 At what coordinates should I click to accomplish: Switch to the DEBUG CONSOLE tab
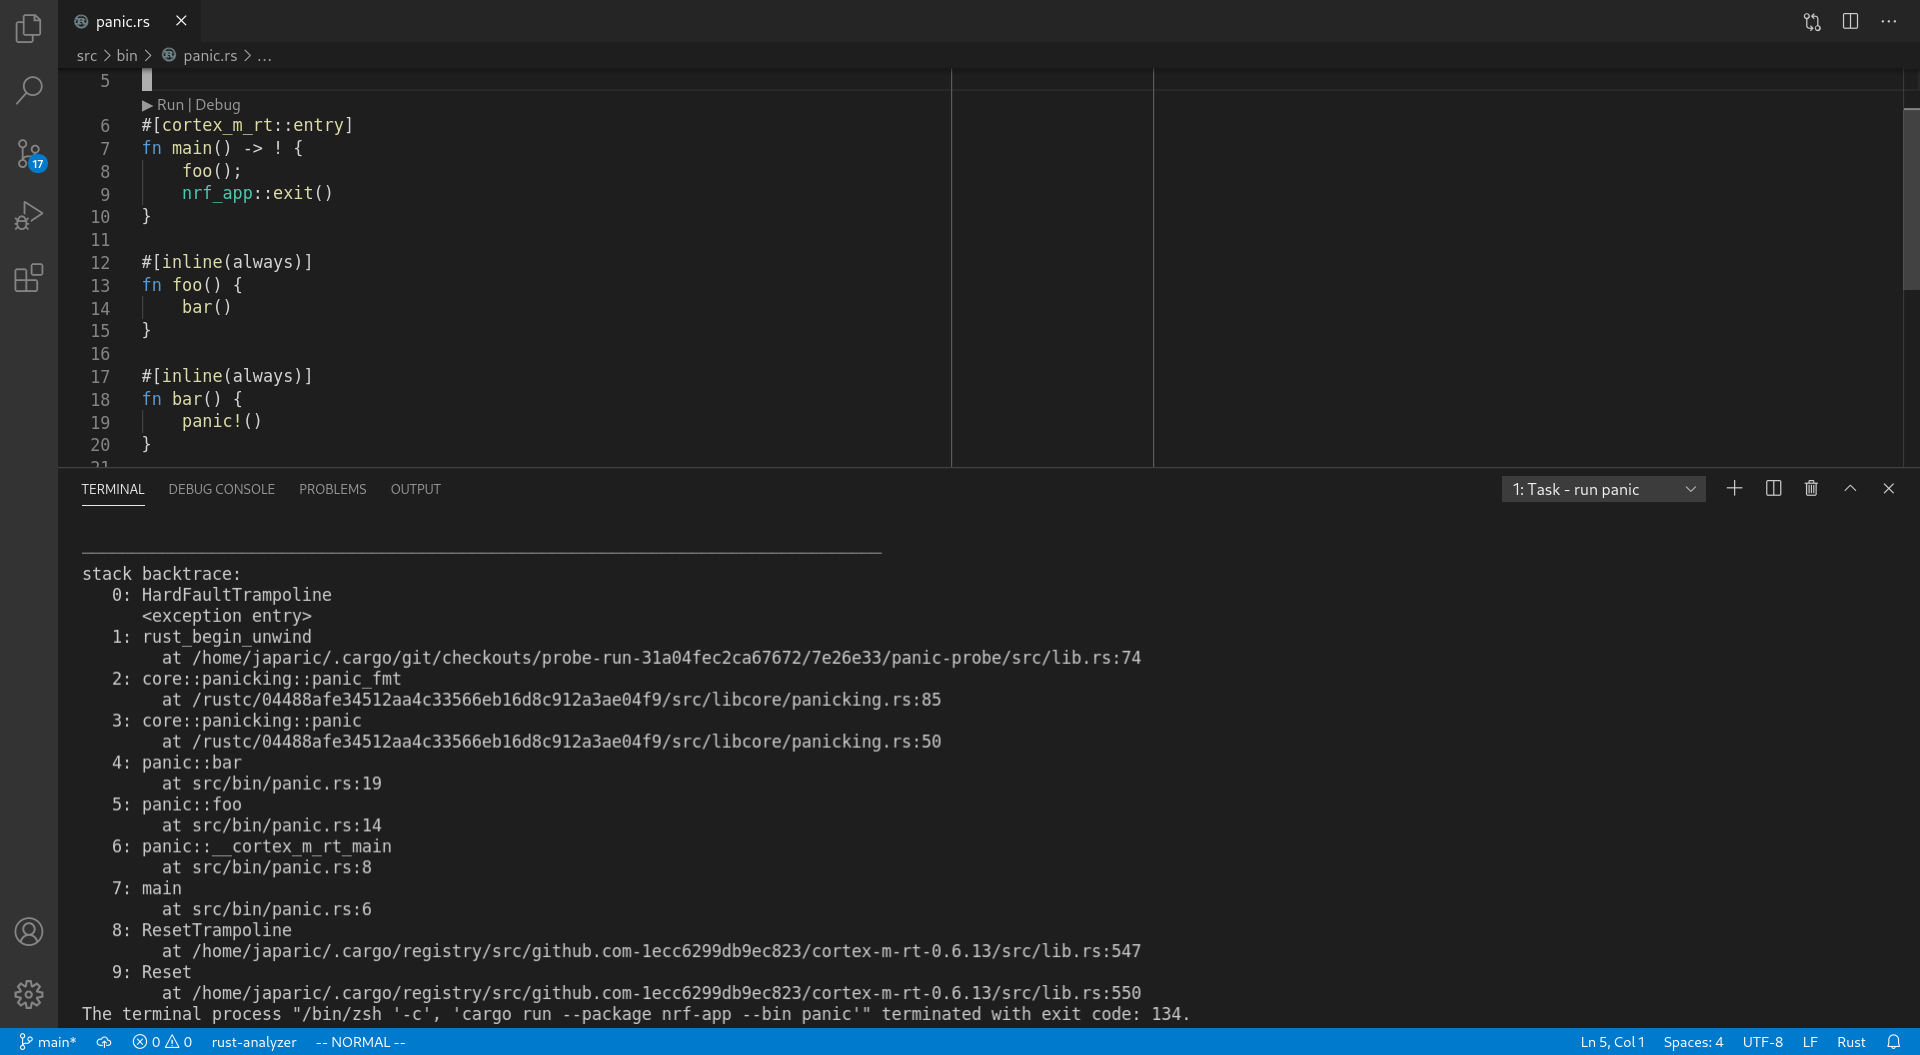pos(221,489)
